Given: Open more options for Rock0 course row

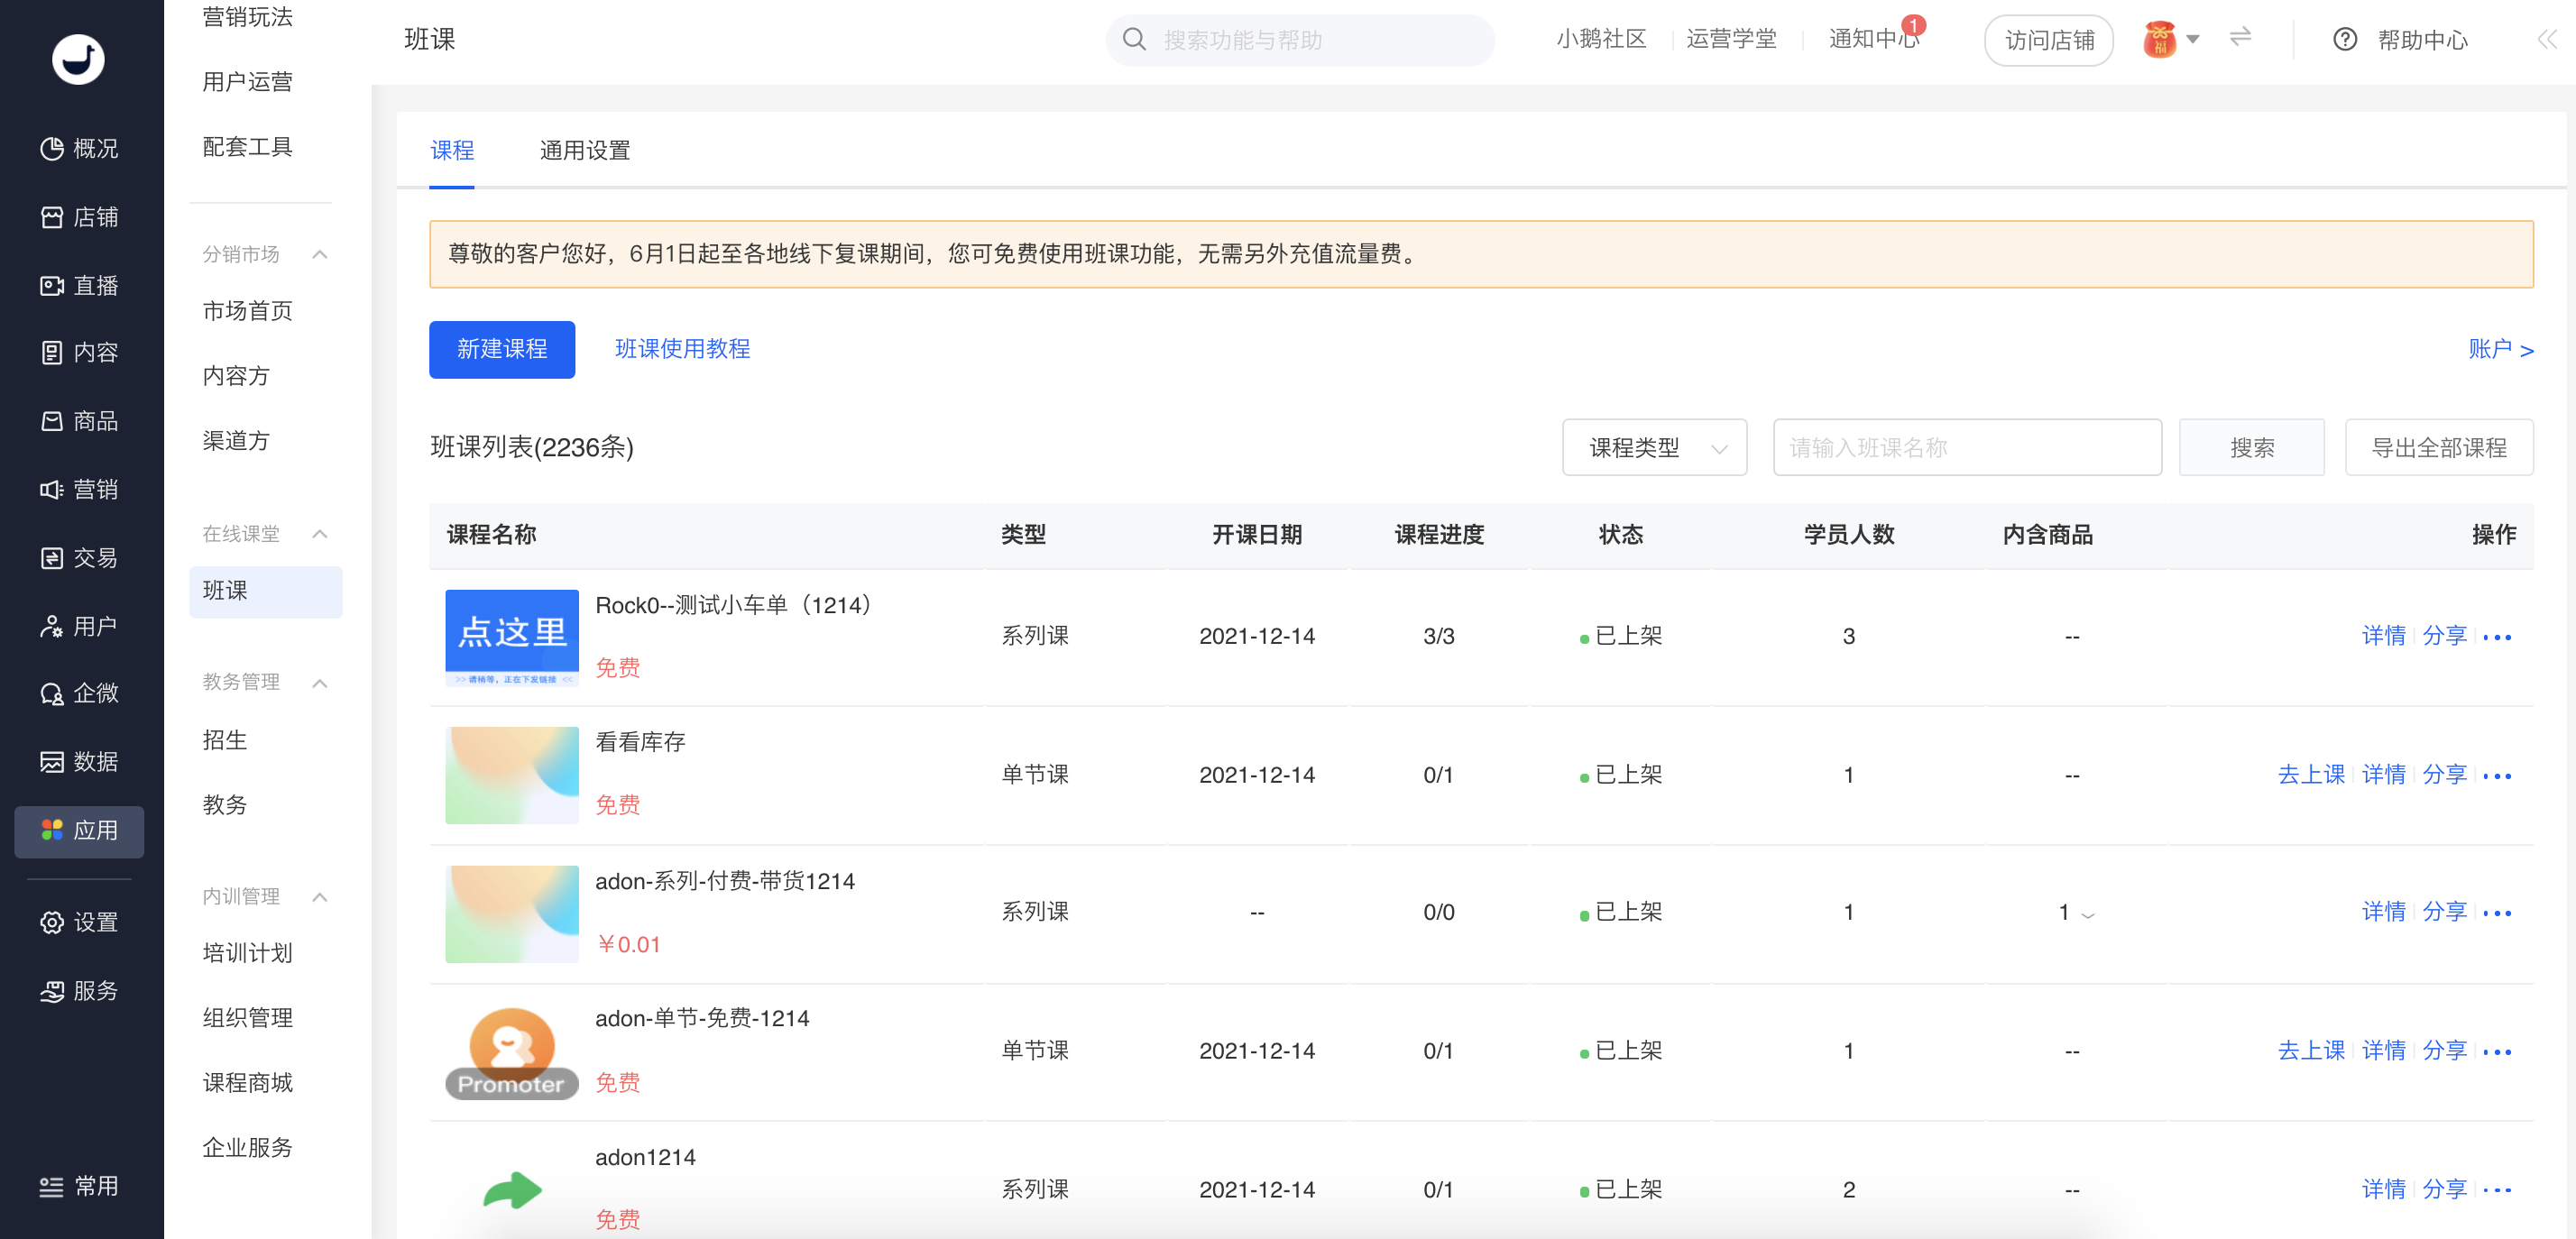Looking at the screenshot, I should (2497, 637).
